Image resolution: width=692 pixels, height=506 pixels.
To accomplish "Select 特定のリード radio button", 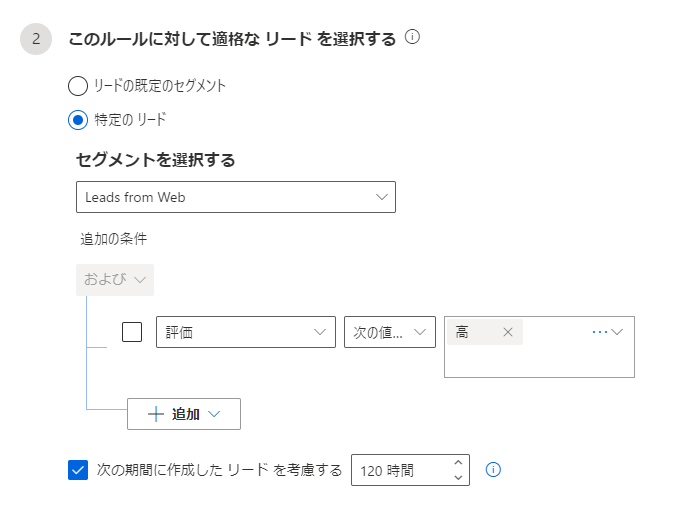I will 78,120.
